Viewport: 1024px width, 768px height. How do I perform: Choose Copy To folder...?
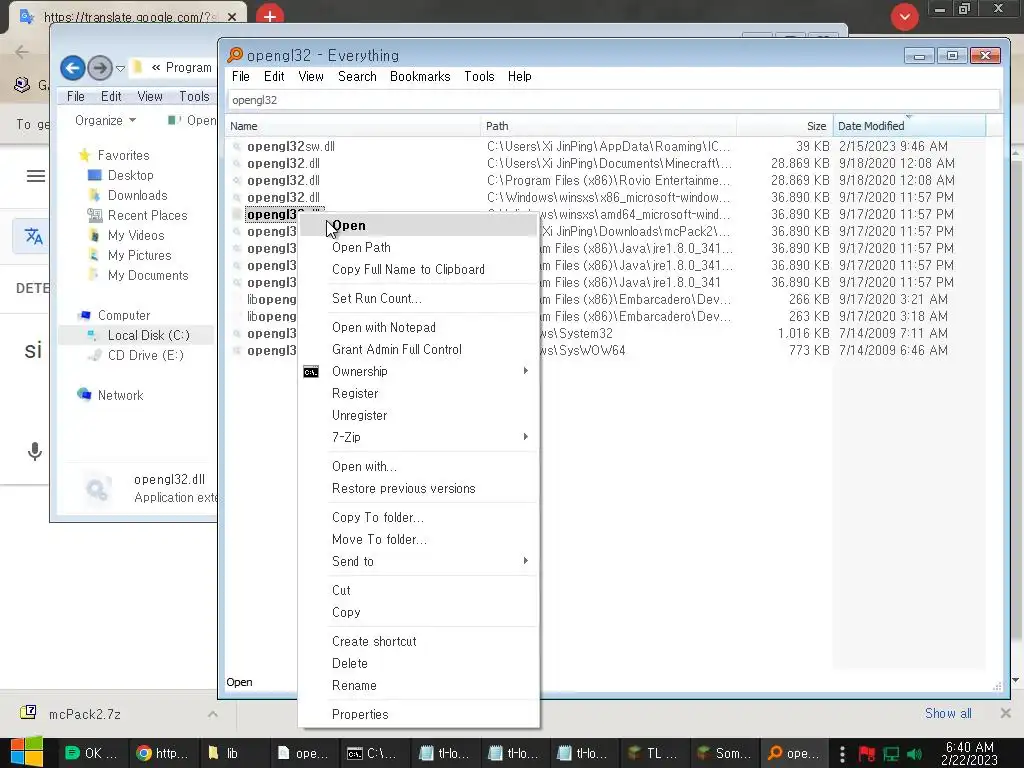[418, 517]
